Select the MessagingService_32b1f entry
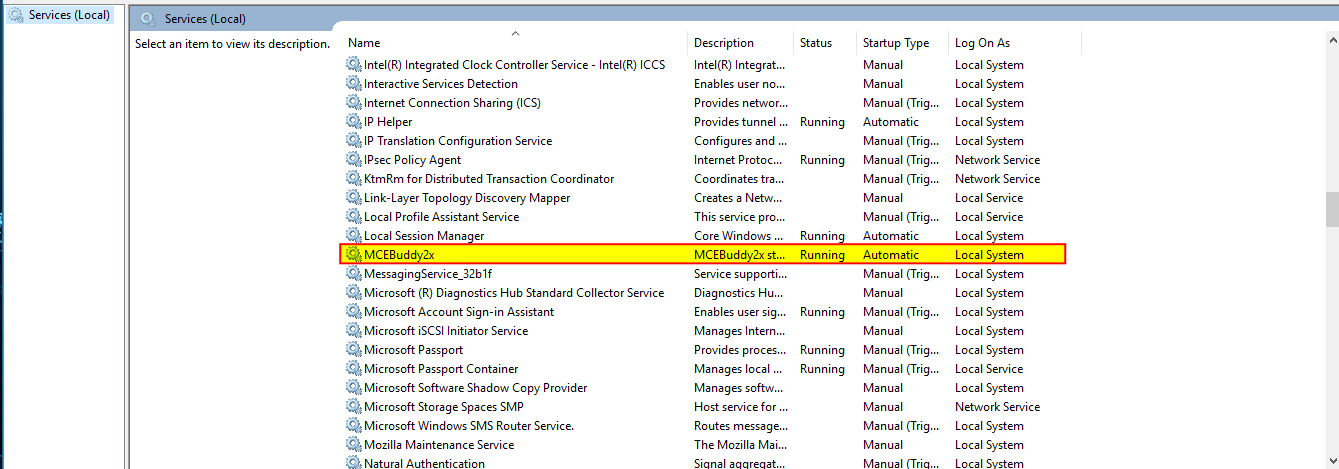This screenshot has height=469, width=1339. pos(428,274)
